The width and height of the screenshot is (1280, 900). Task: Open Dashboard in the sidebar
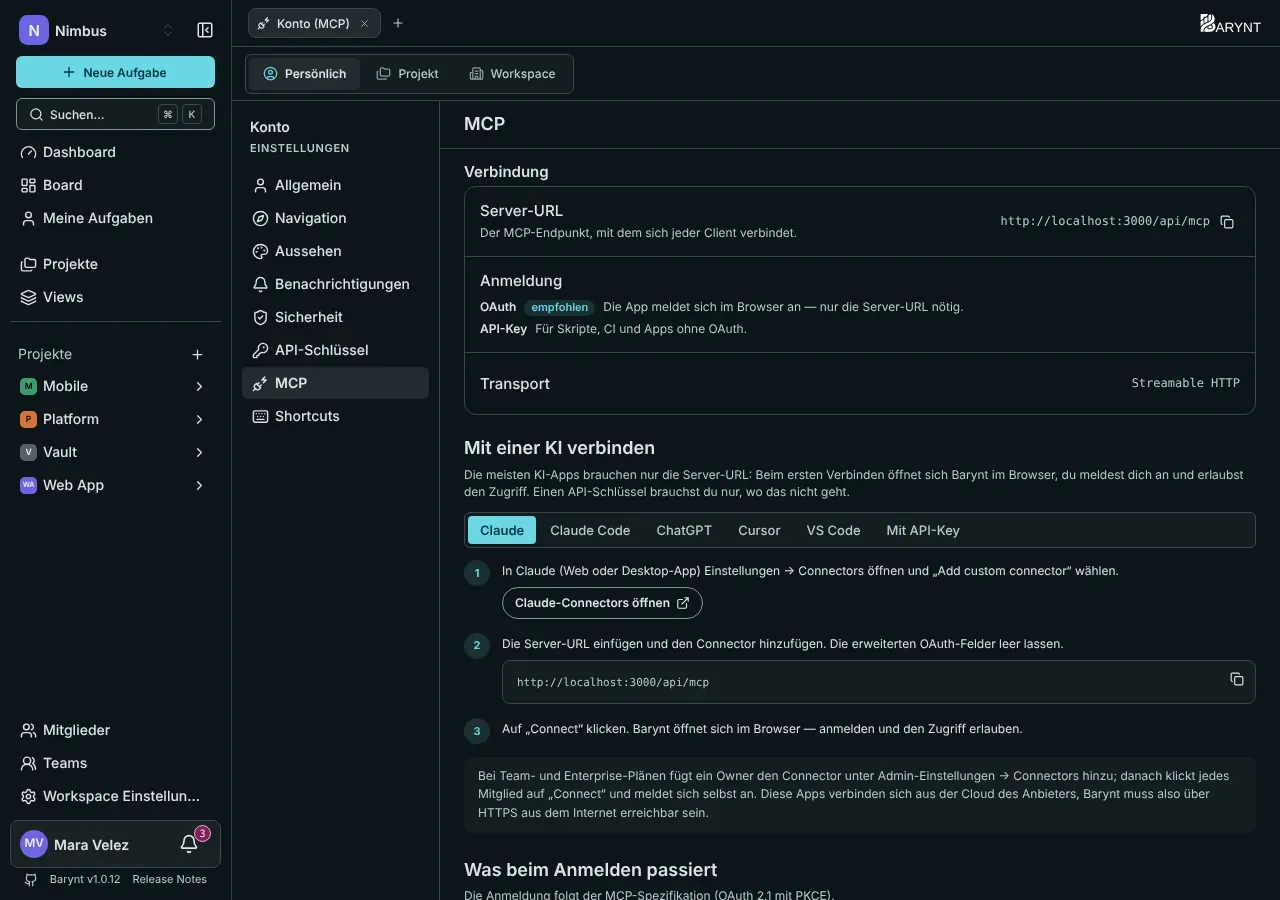coord(115,152)
